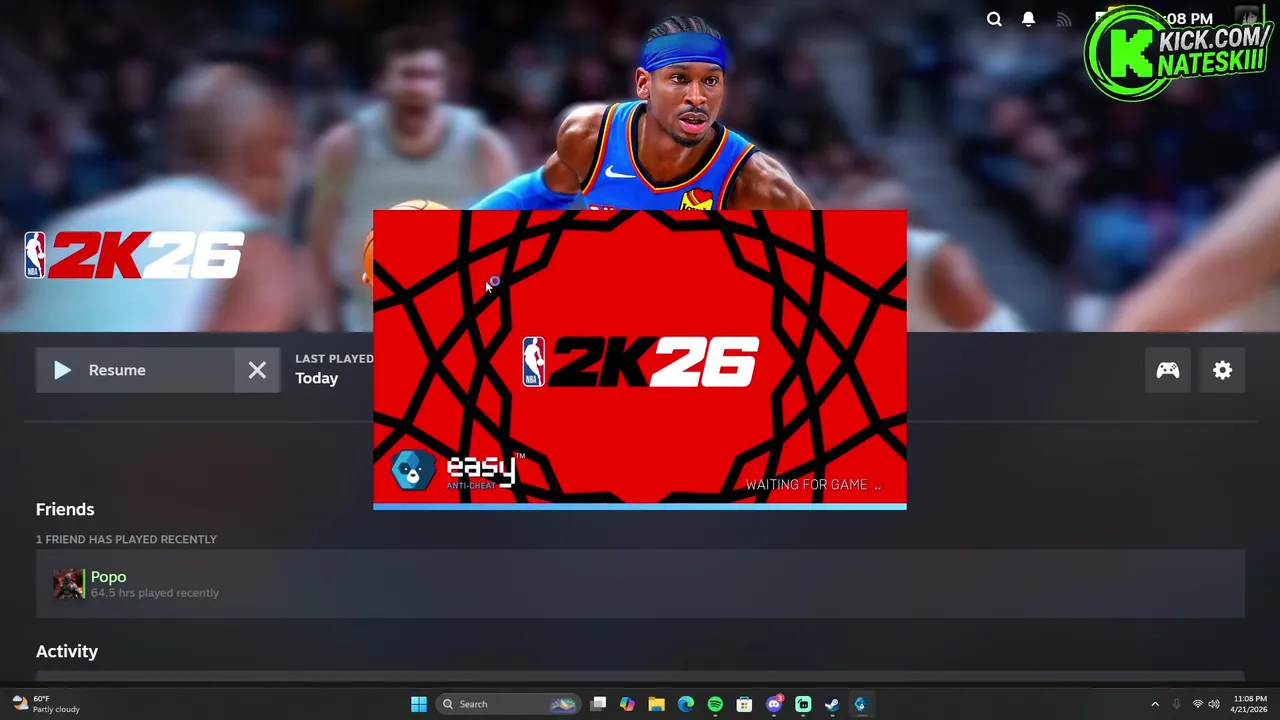
Task: Click the NBA 2K26 logo on hero banner
Action: pyautogui.click(x=134, y=255)
